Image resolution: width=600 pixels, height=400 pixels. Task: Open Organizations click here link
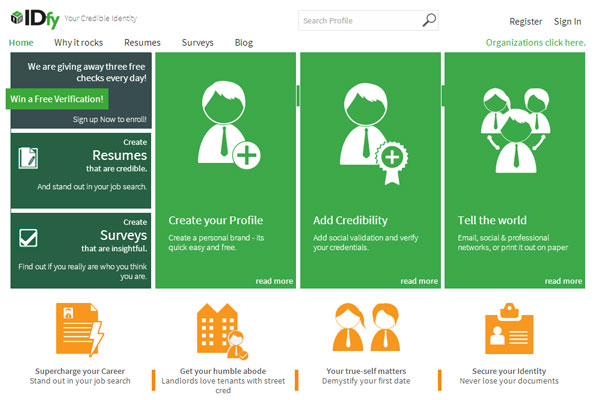535,42
